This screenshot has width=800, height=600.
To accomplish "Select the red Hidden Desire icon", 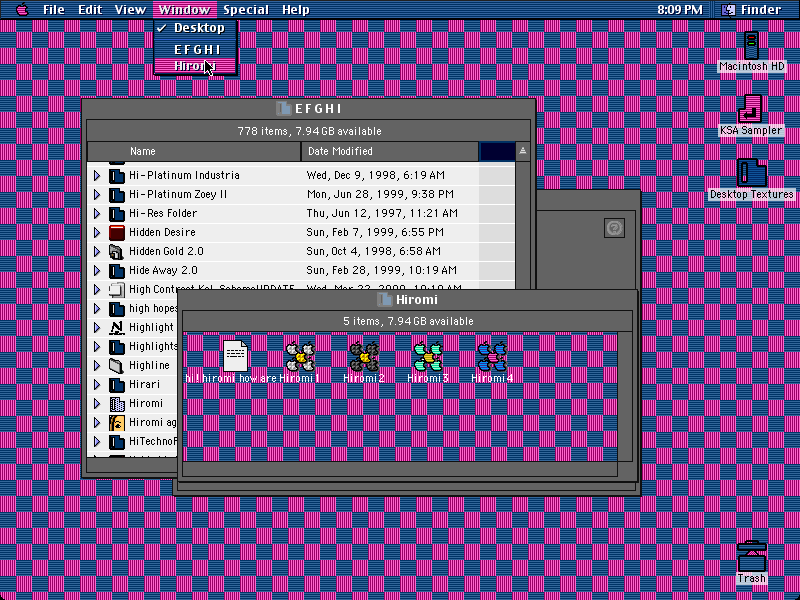I will tap(117, 233).
